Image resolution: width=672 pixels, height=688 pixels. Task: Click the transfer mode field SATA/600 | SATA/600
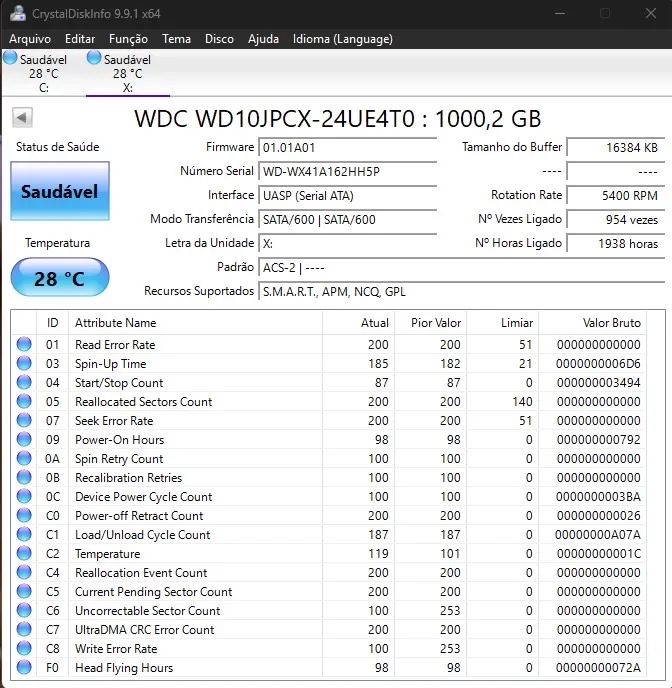(x=347, y=219)
